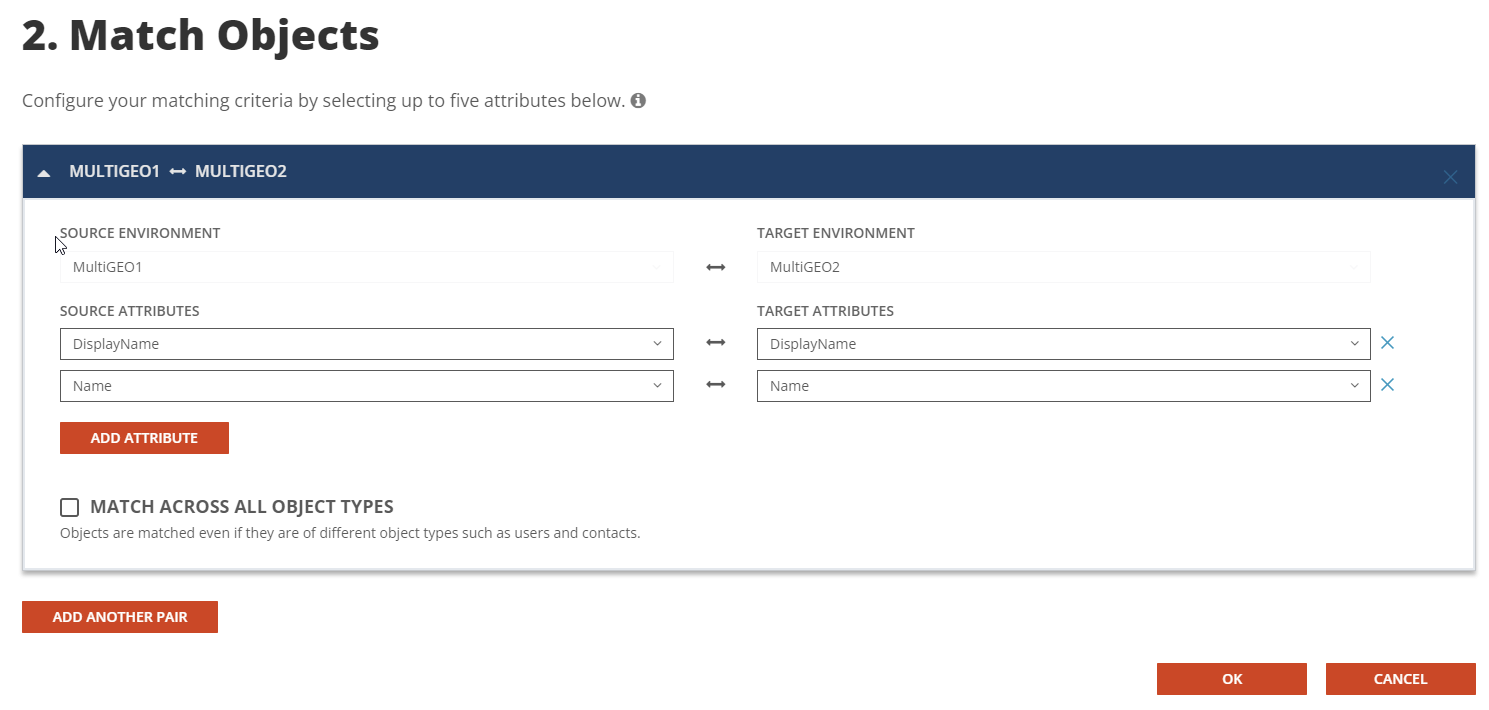Click the Add Attribute button

[x=144, y=438]
